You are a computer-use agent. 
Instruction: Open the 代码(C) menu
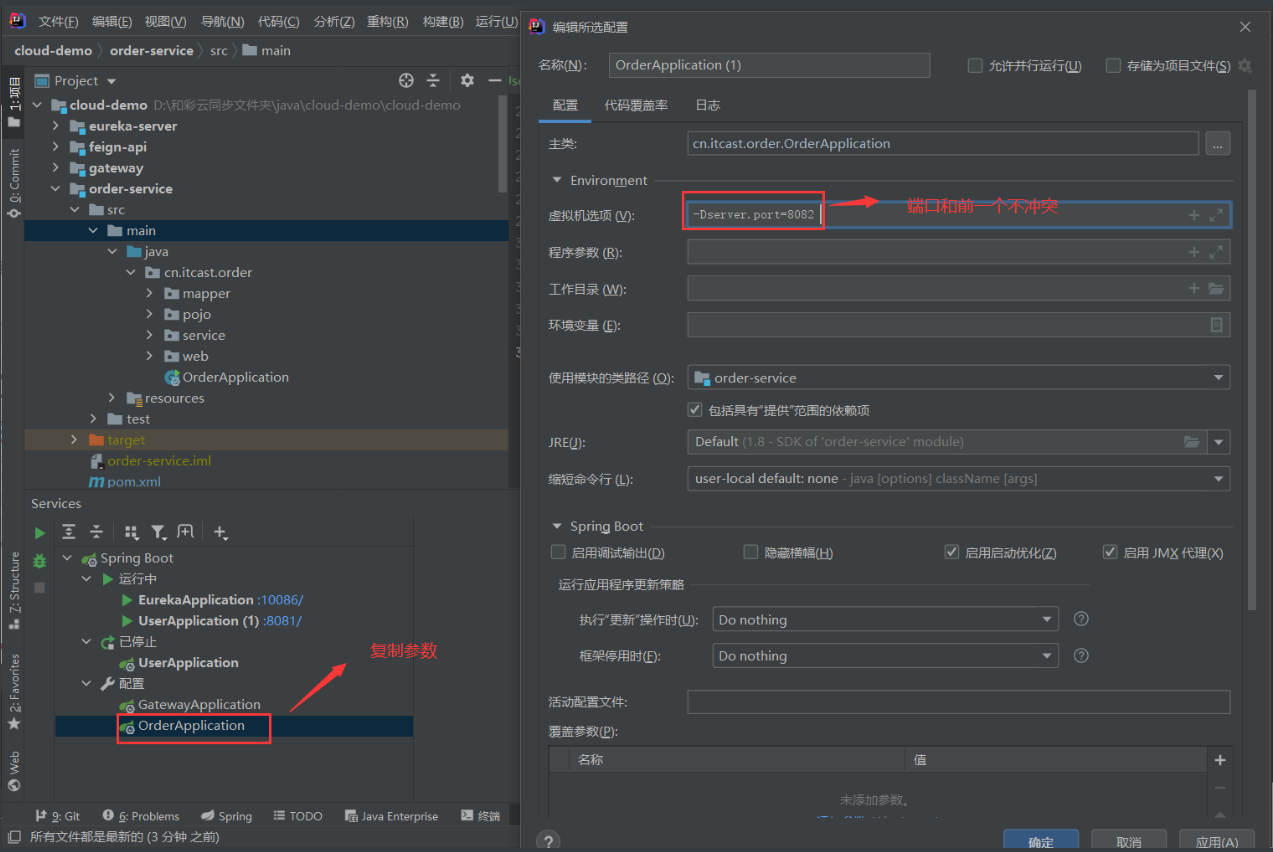point(278,22)
